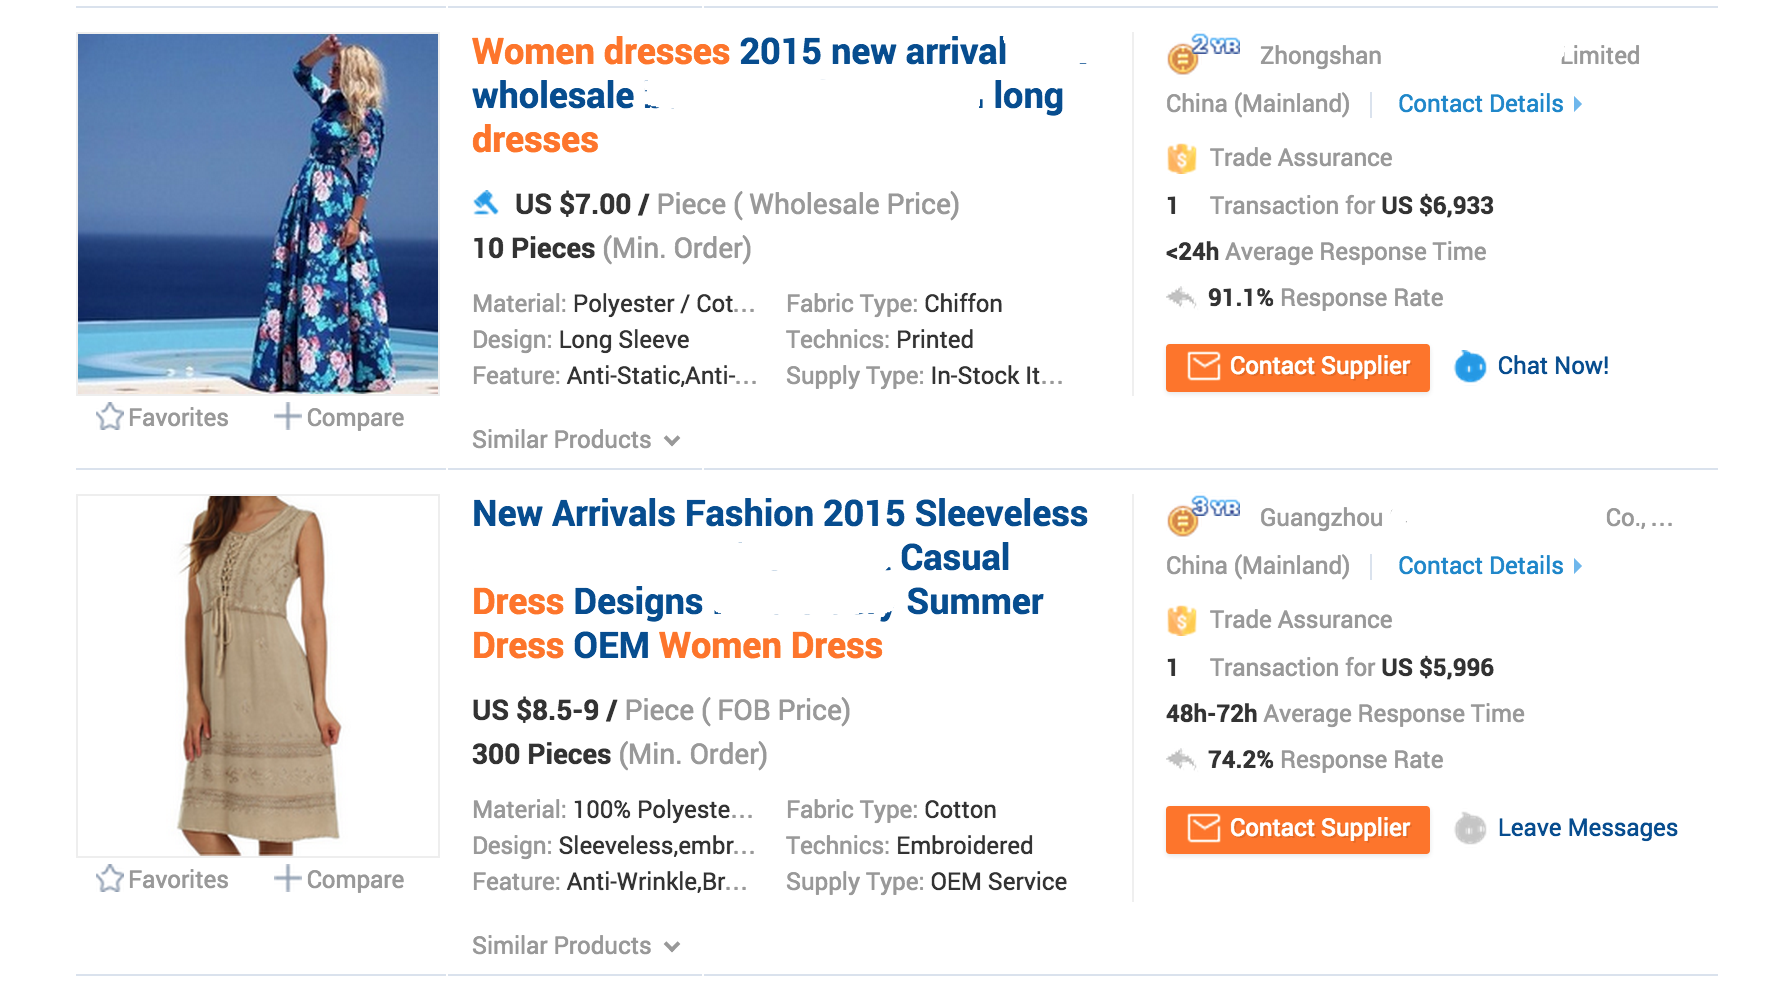Click the grey Leave Messages icon

1470,828
